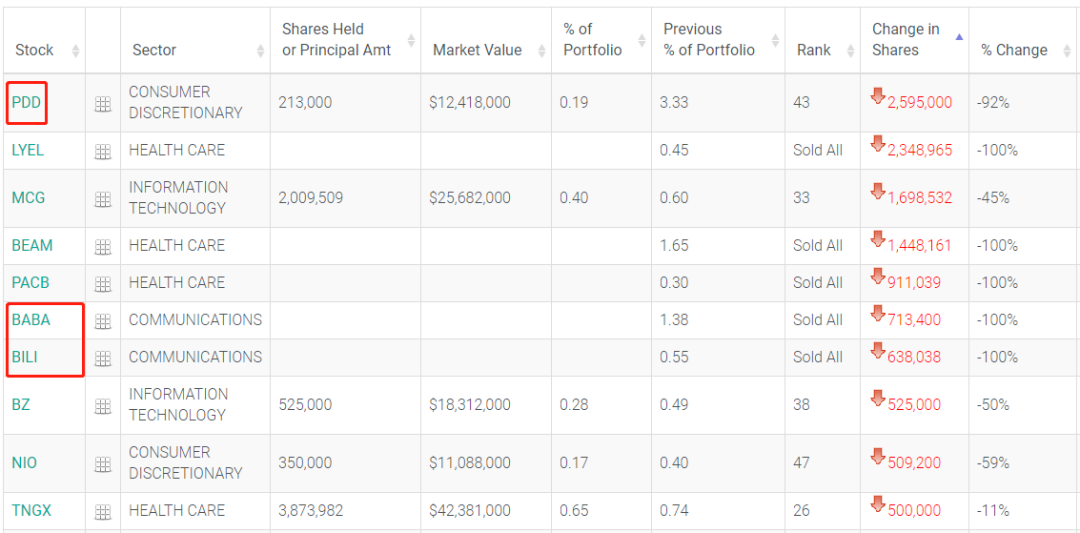The image size is (1080, 533).
Task: Open the PACB stock link
Action: pos(32,283)
